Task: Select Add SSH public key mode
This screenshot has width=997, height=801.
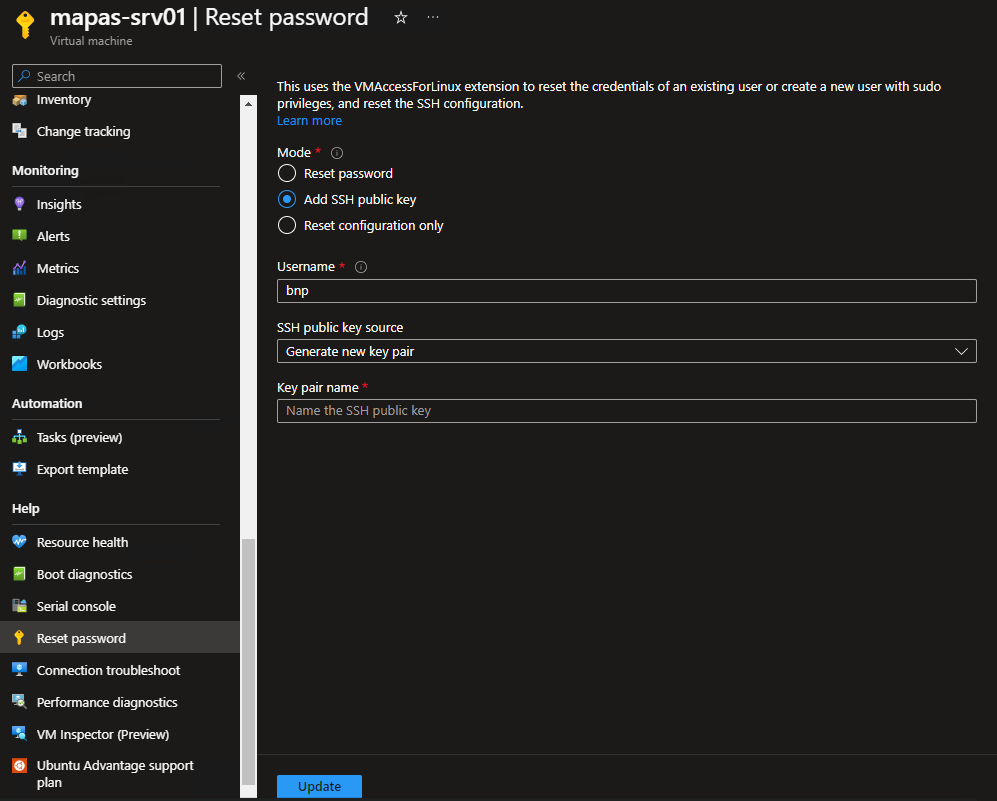Action: tap(286, 199)
